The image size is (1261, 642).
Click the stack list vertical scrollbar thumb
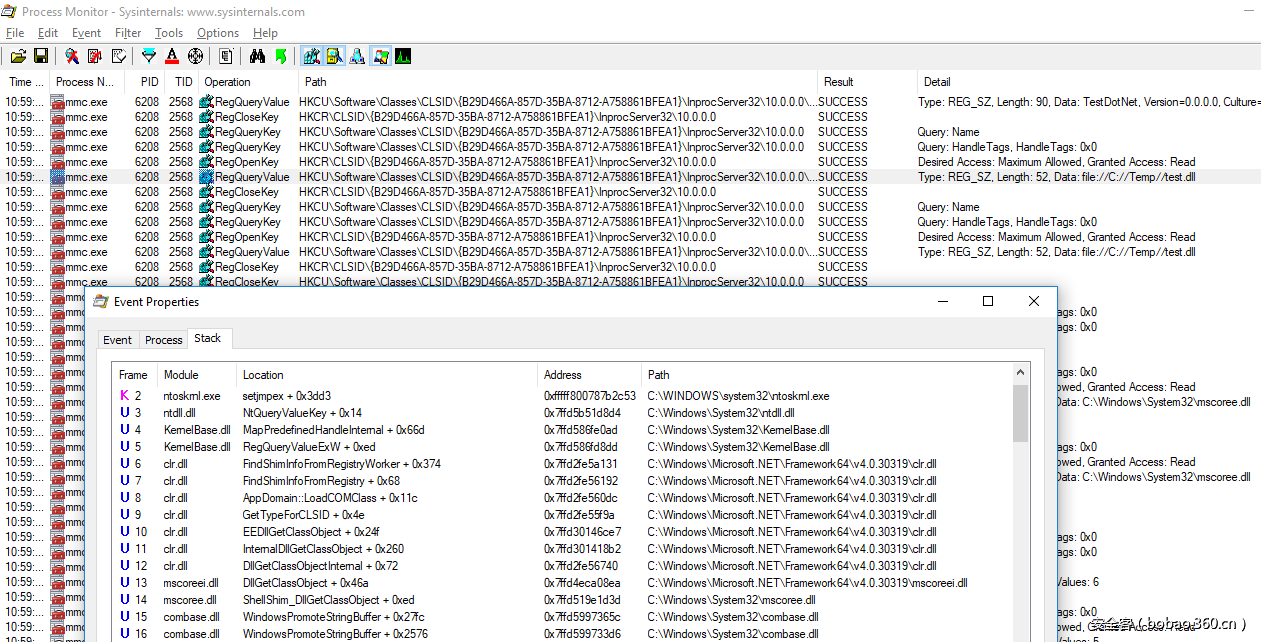pos(1020,413)
